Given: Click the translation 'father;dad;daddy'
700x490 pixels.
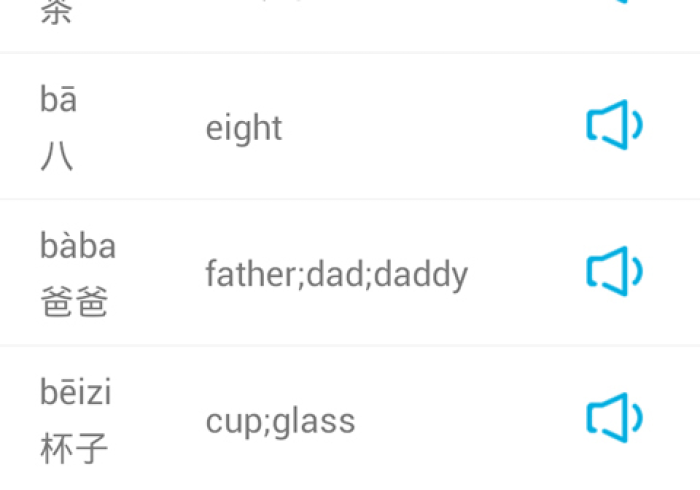Looking at the screenshot, I should coord(336,274).
